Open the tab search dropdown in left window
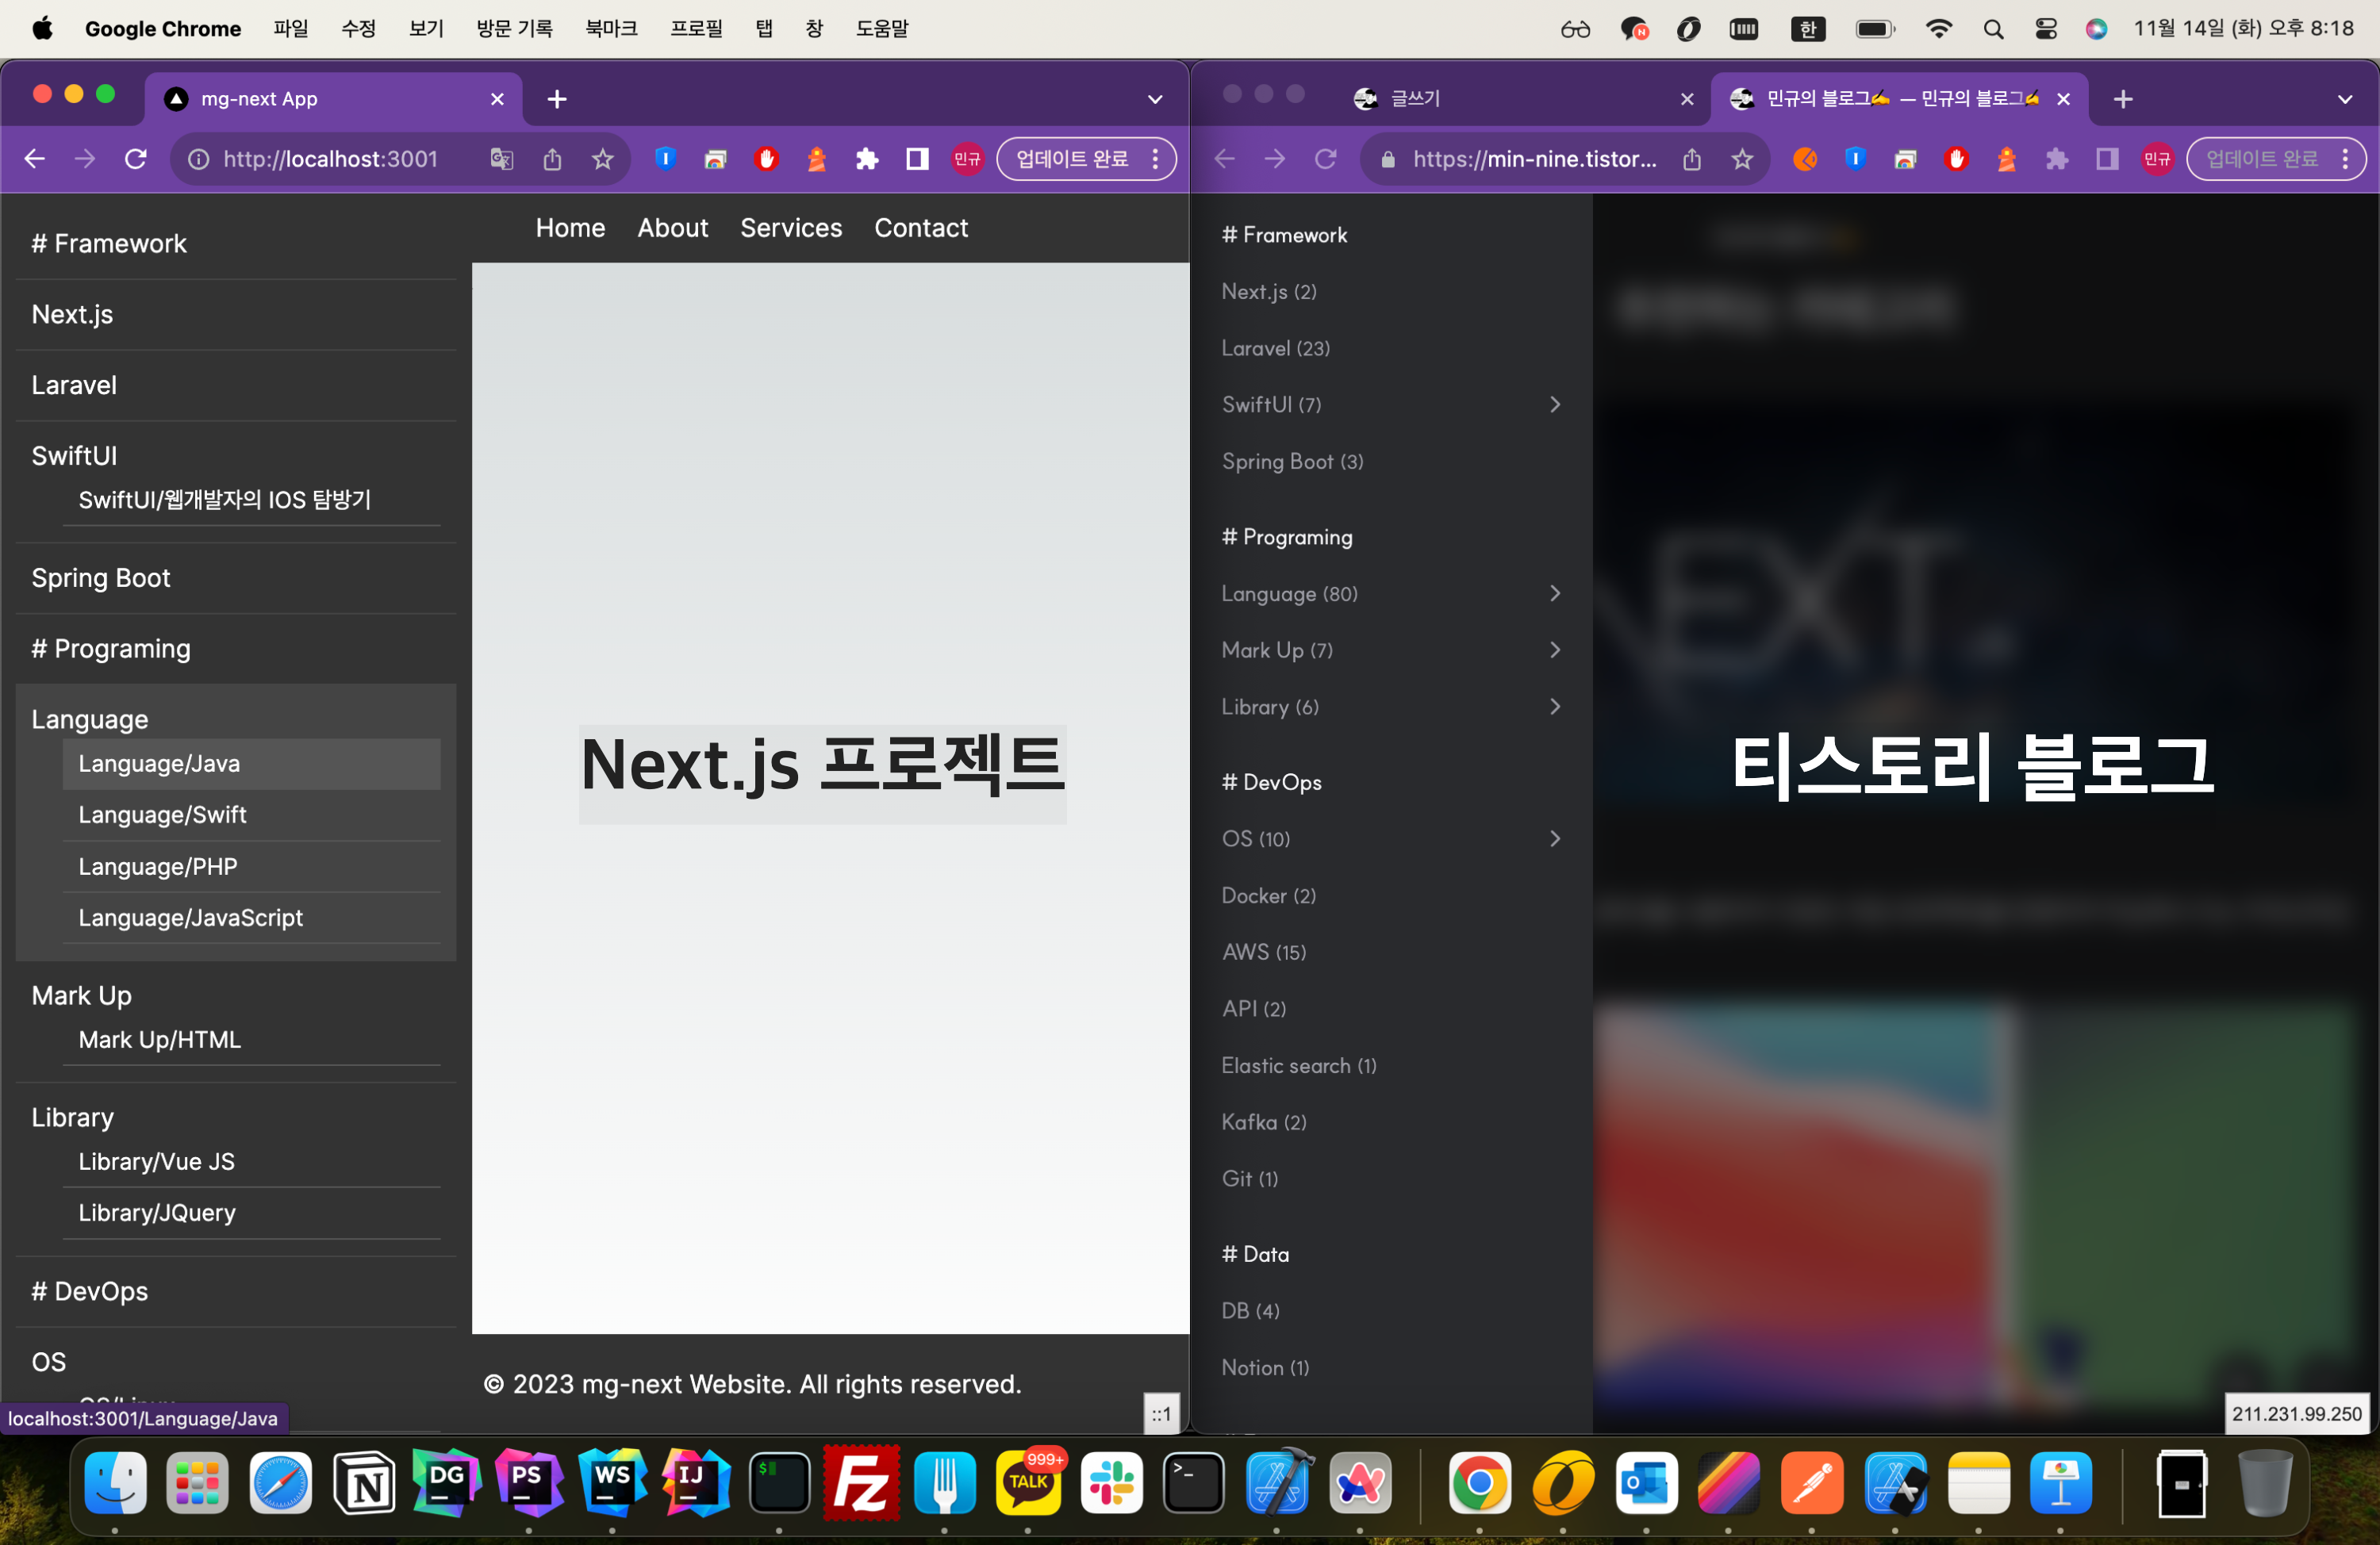This screenshot has width=2380, height=1545. tap(1155, 99)
